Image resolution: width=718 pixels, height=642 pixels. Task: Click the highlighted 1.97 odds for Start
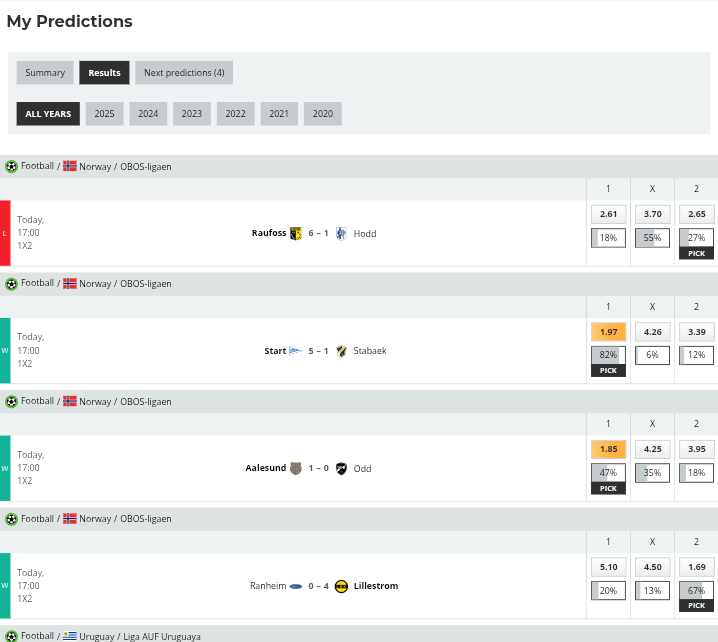pyautogui.click(x=608, y=332)
